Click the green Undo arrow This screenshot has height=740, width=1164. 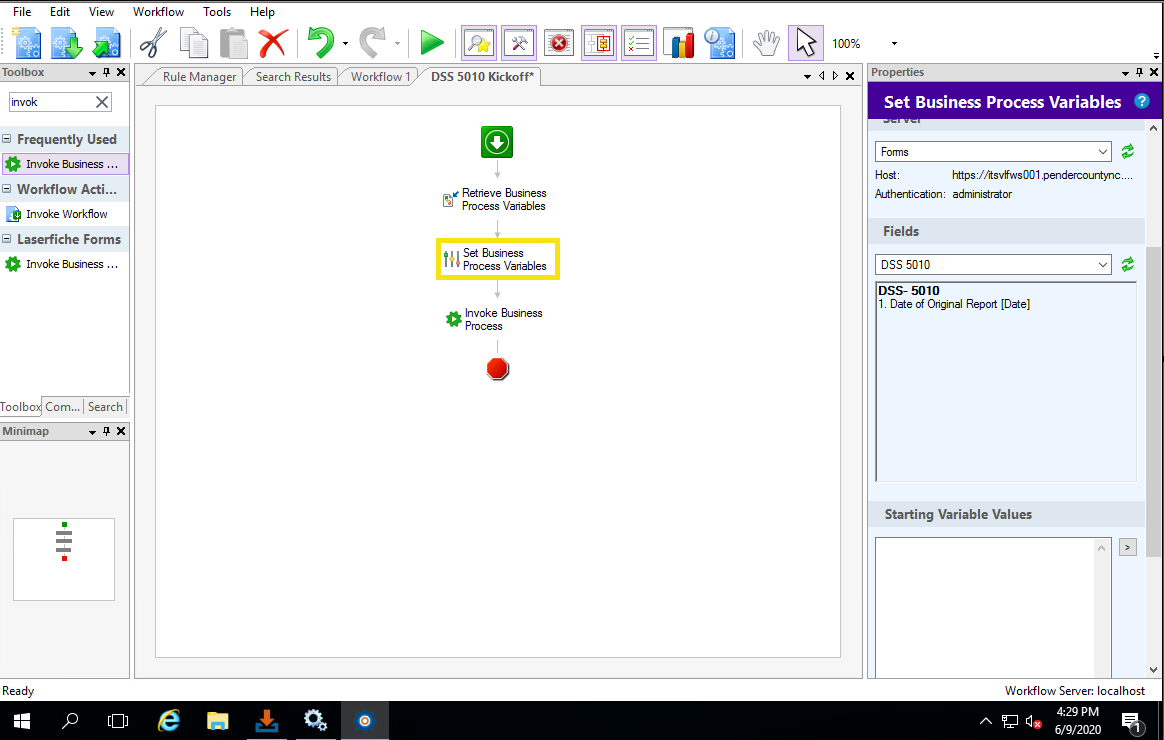pos(320,43)
